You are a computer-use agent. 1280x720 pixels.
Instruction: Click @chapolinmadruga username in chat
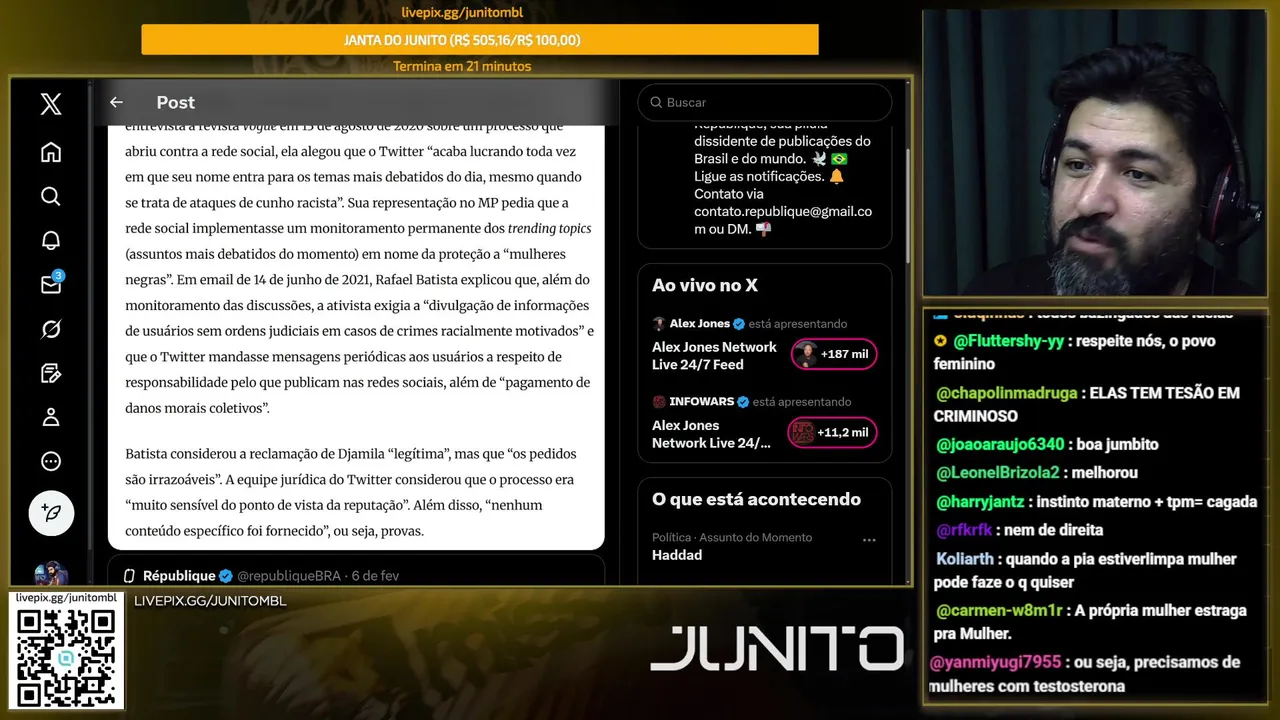1007,393
